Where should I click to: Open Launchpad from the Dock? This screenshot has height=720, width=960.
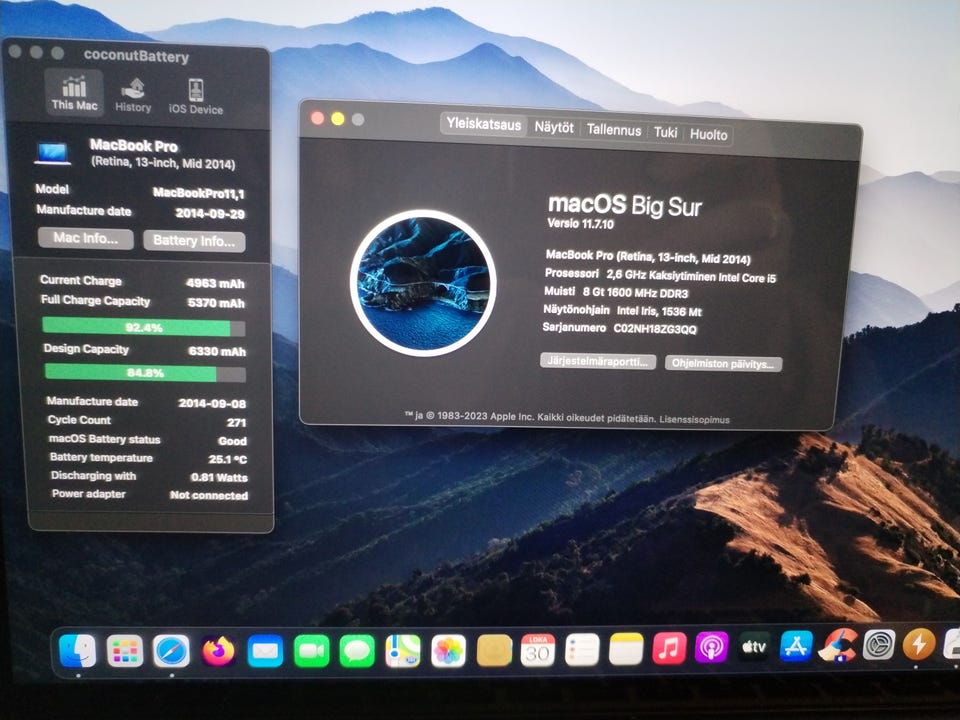tap(124, 650)
